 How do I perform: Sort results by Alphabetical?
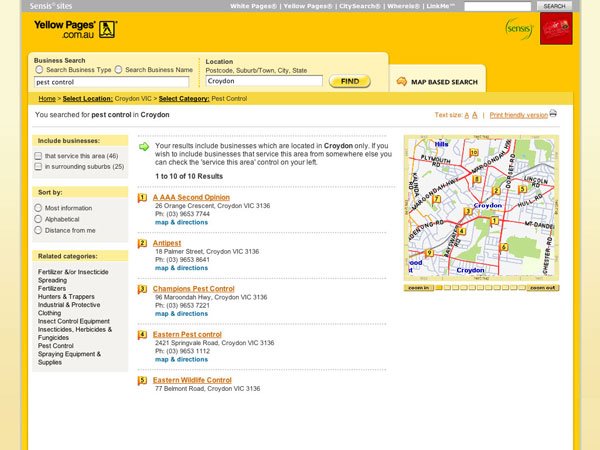click(x=39, y=219)
